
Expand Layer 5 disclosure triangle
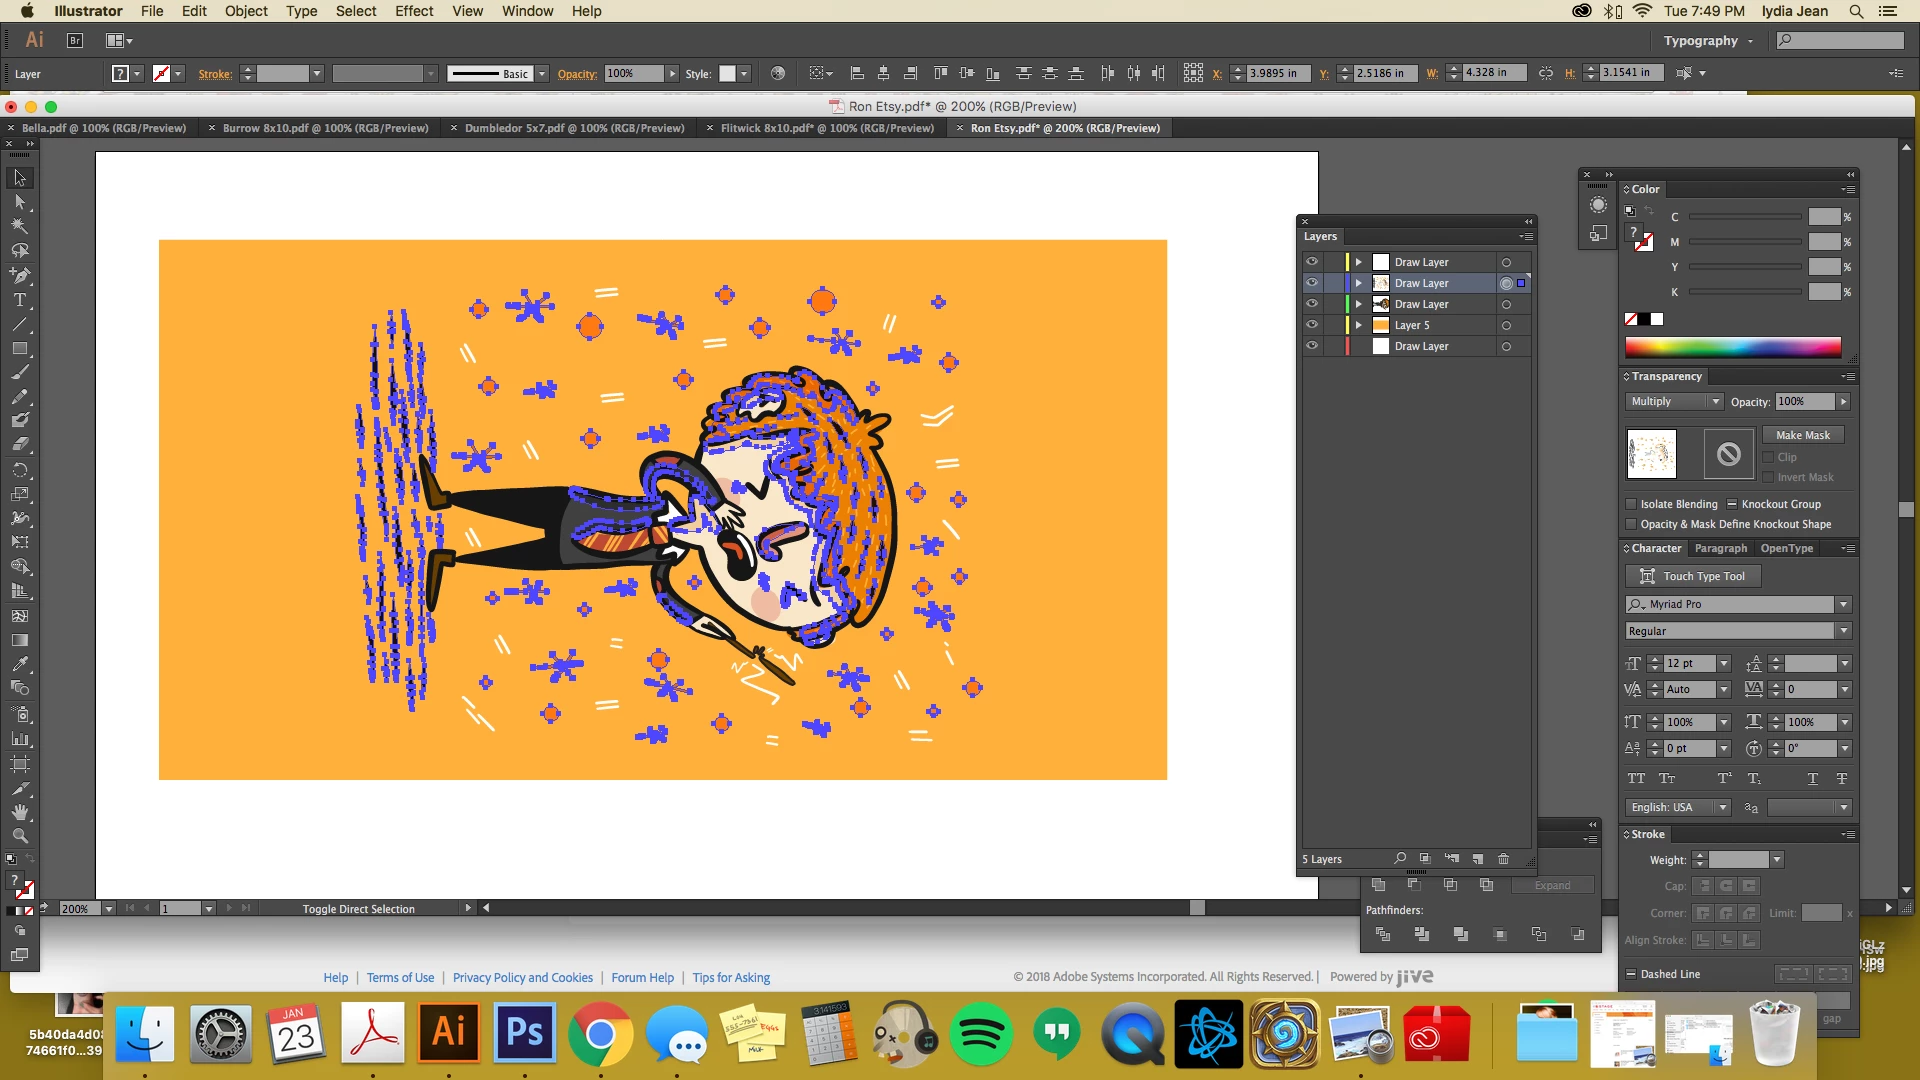point(1359,325)
